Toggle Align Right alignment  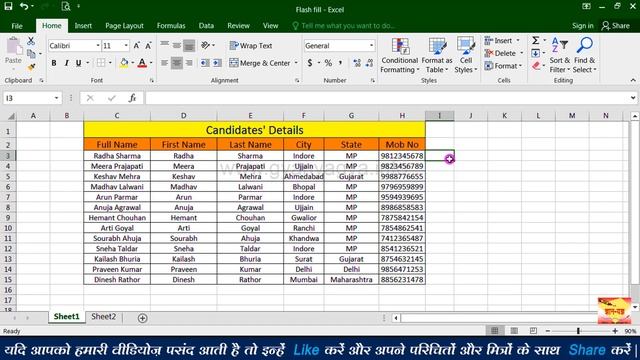(189, 63)
